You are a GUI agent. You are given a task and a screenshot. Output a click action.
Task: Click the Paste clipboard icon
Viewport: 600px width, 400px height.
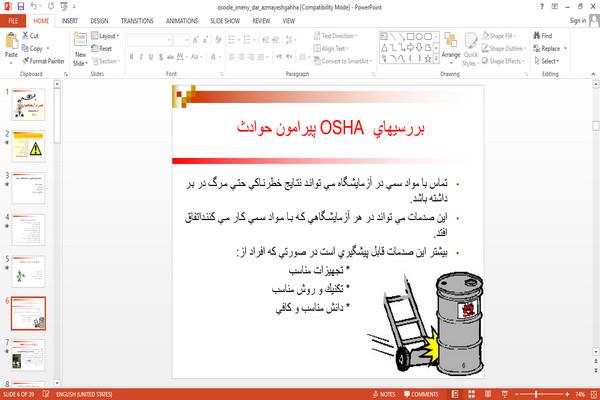click(11, 41)
